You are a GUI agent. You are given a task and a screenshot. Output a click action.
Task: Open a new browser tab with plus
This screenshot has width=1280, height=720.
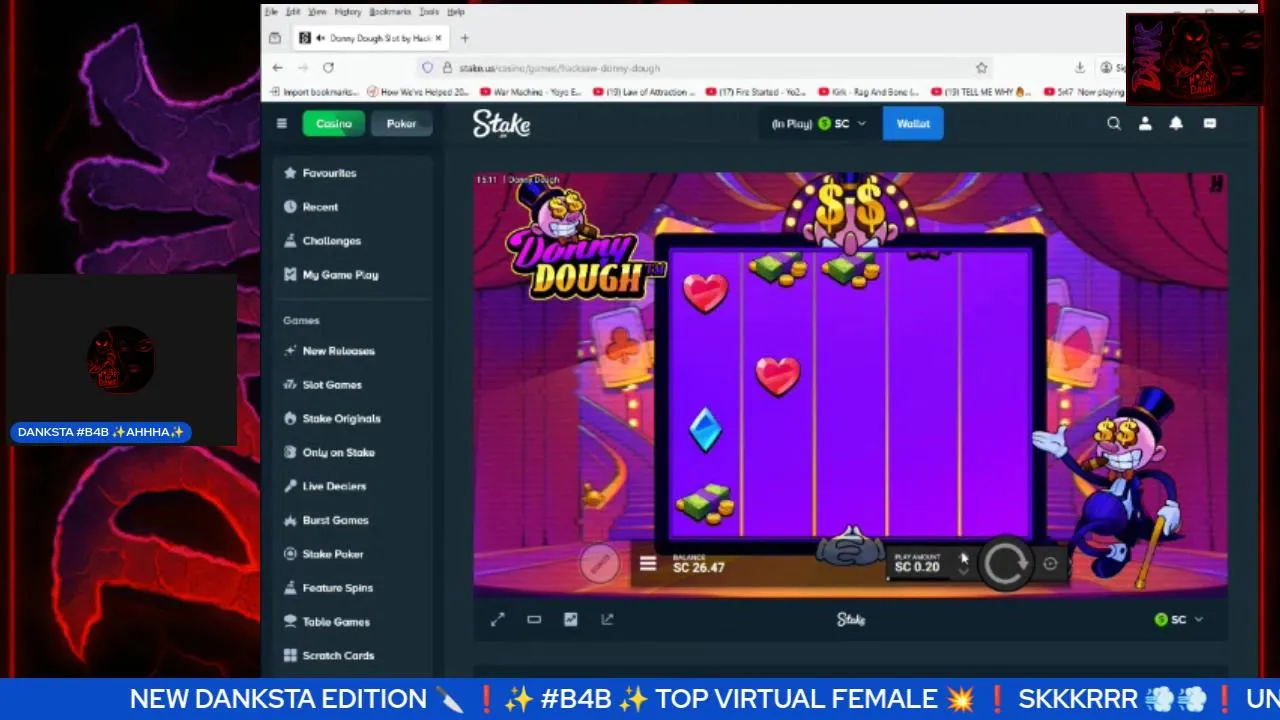click(x=464, y=38)
